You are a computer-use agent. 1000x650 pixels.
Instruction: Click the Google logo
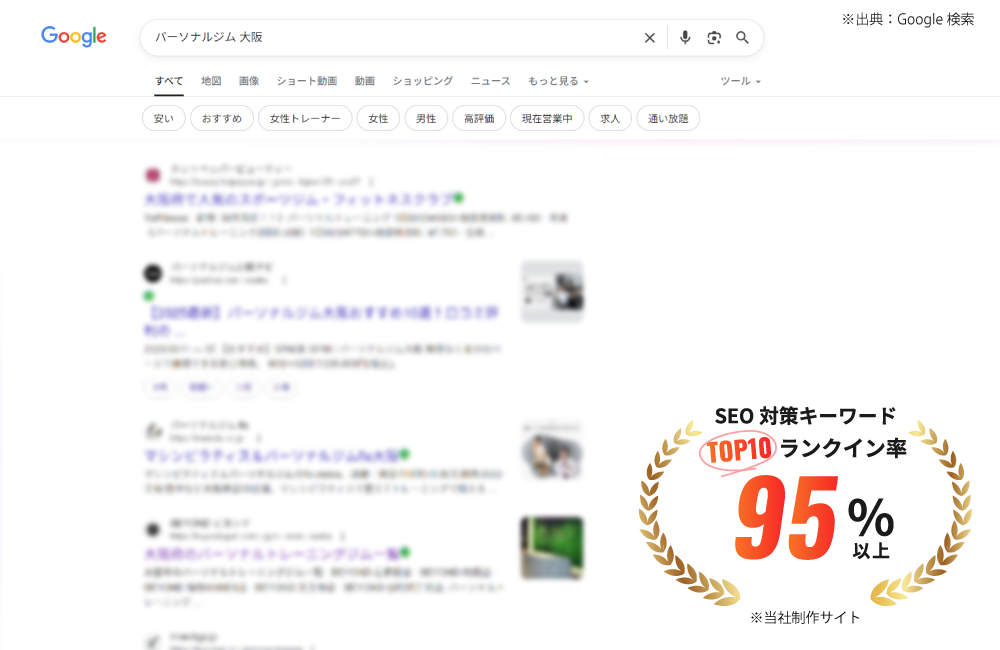(x=73, y=37)
